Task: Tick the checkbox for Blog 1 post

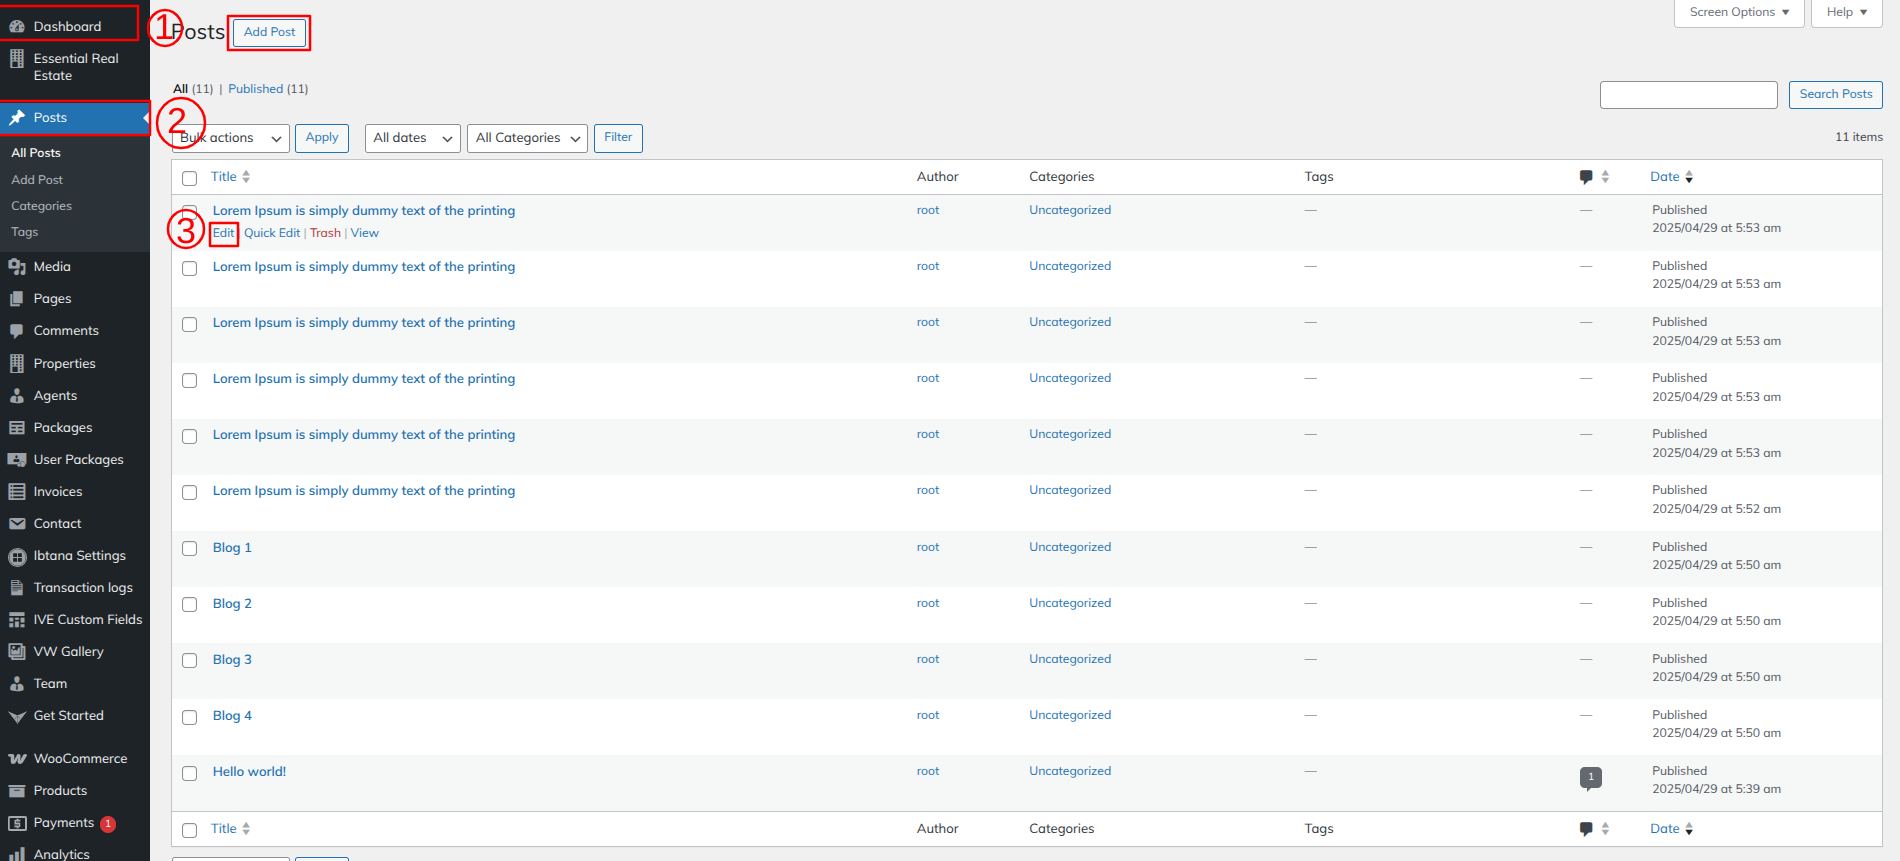Action: pyautogui.click(x=190, y=549)
